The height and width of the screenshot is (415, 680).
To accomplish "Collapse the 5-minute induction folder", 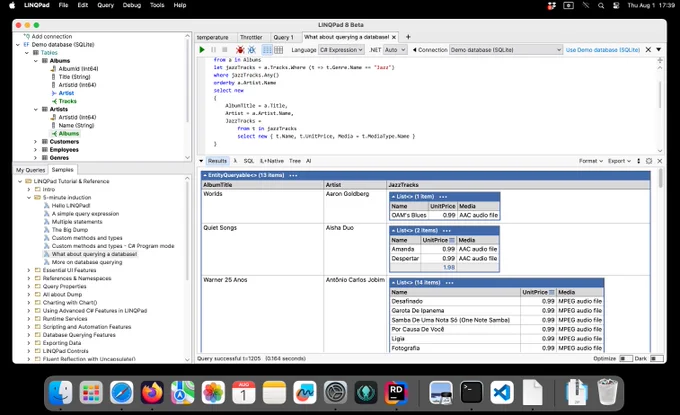I will (29, 197).
